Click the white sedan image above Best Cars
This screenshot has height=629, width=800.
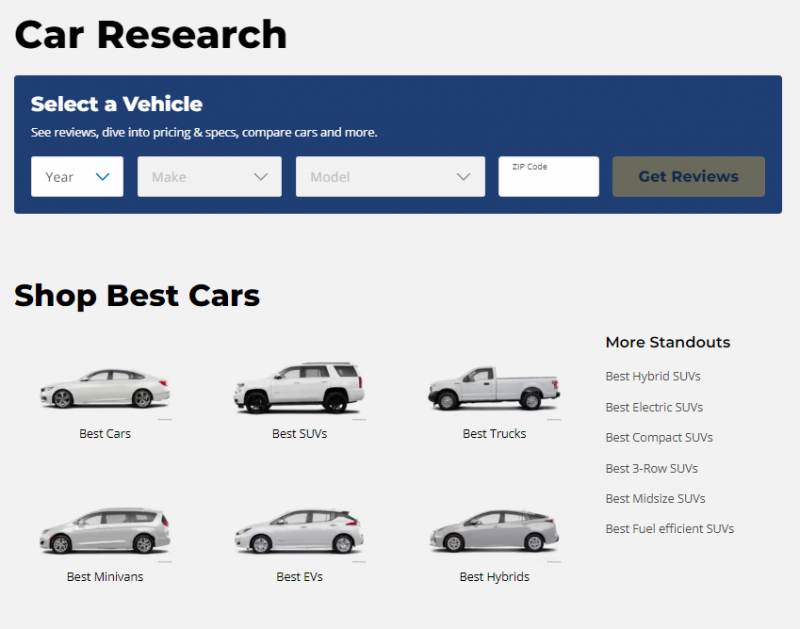[105, 389]
